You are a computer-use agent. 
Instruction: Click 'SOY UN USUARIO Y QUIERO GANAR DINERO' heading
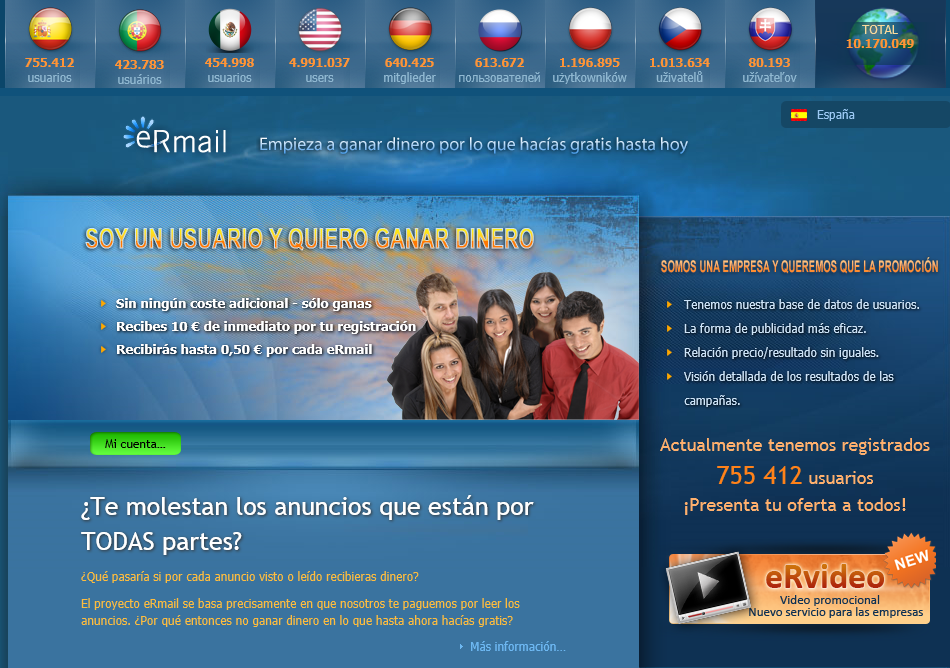pos(309,239)
